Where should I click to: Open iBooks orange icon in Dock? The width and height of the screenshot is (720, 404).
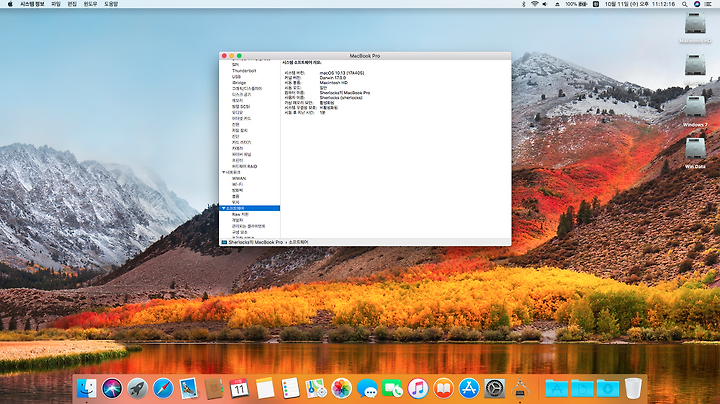click(x=443, y=389)
